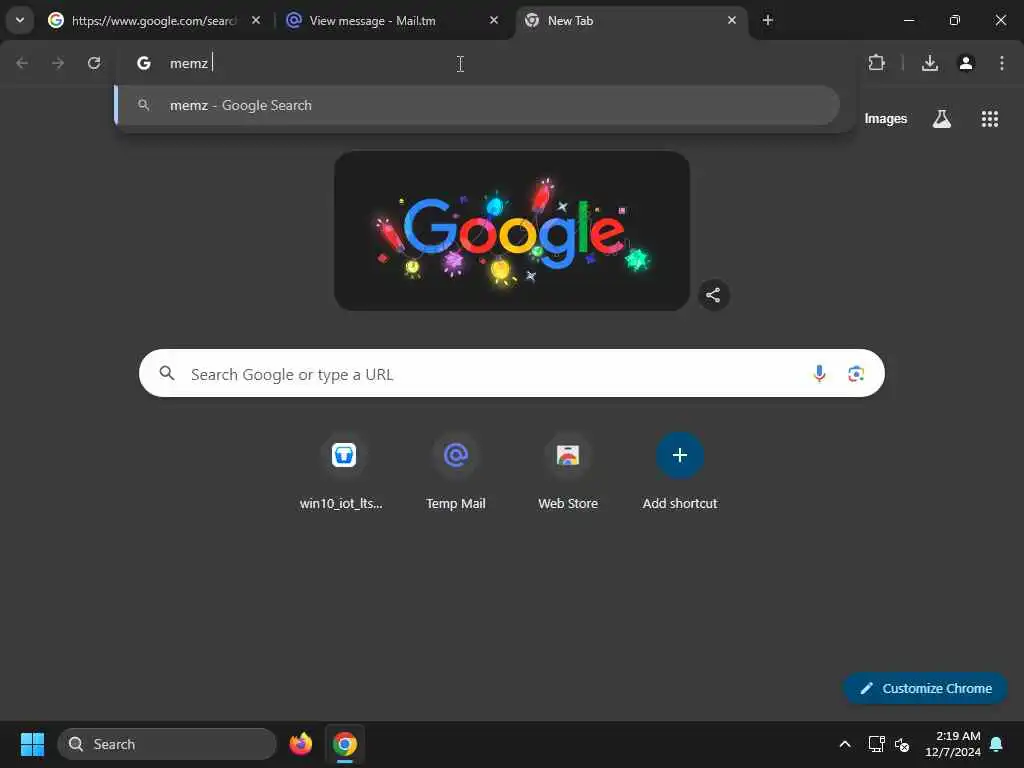This screenshot has height=768, width=1024.
Task: Open the clock showing 2:19 AM
Action: point(953,744)
